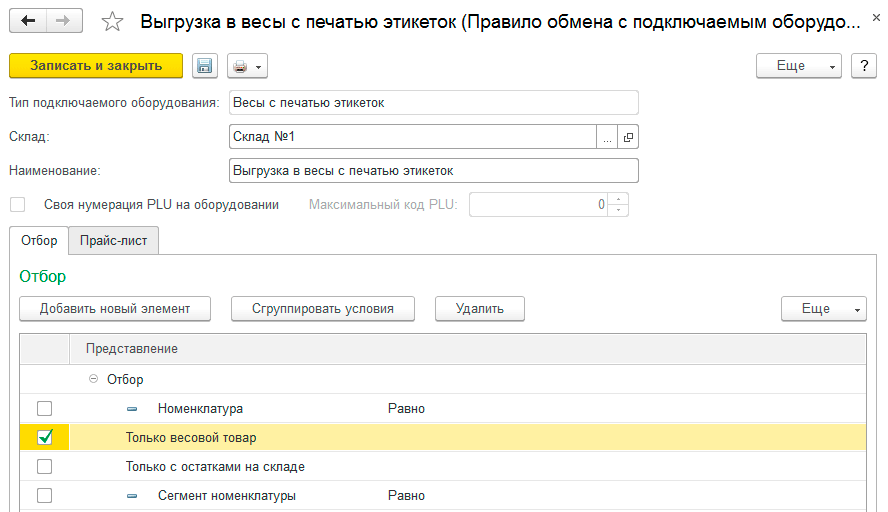Select the Отбор tab

point(39,241)
